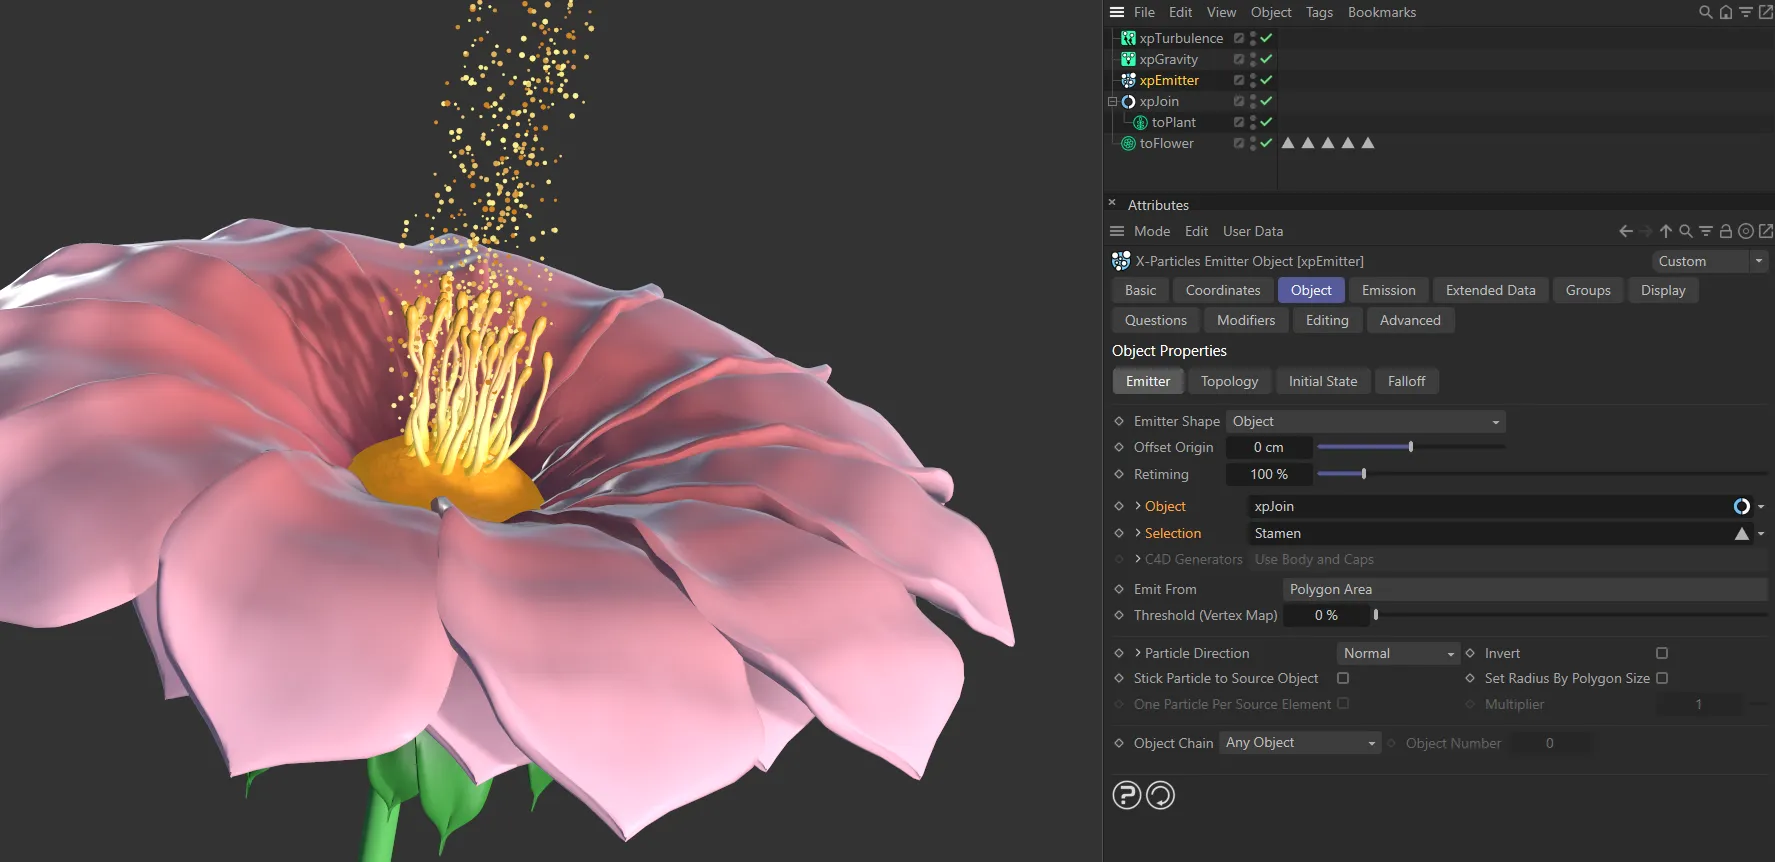1775x862 pixels.
Task: Open the Falloff sub-tab
Action: tap(1407, 381)
